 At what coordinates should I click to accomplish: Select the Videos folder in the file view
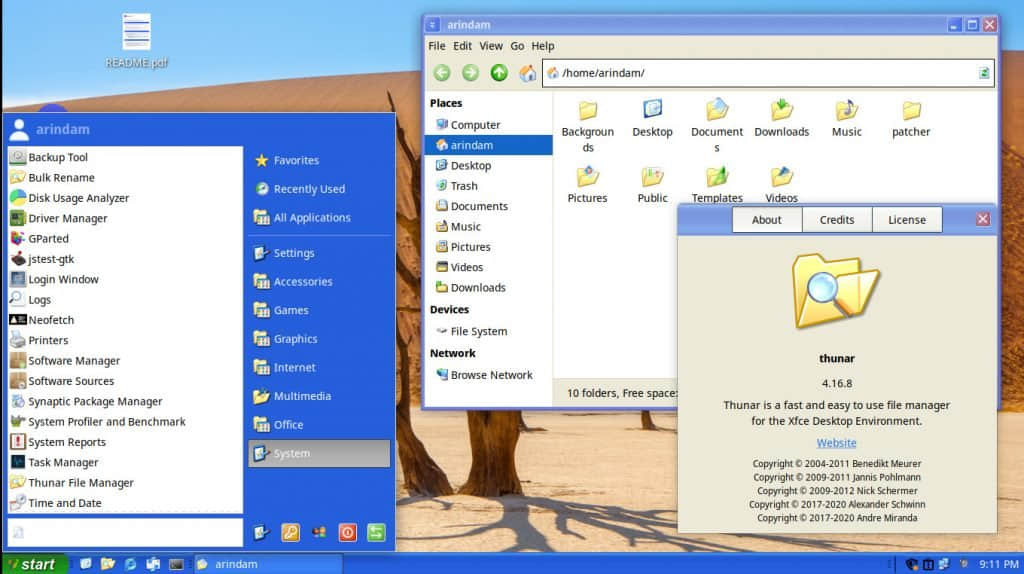(x=782, y=176)
